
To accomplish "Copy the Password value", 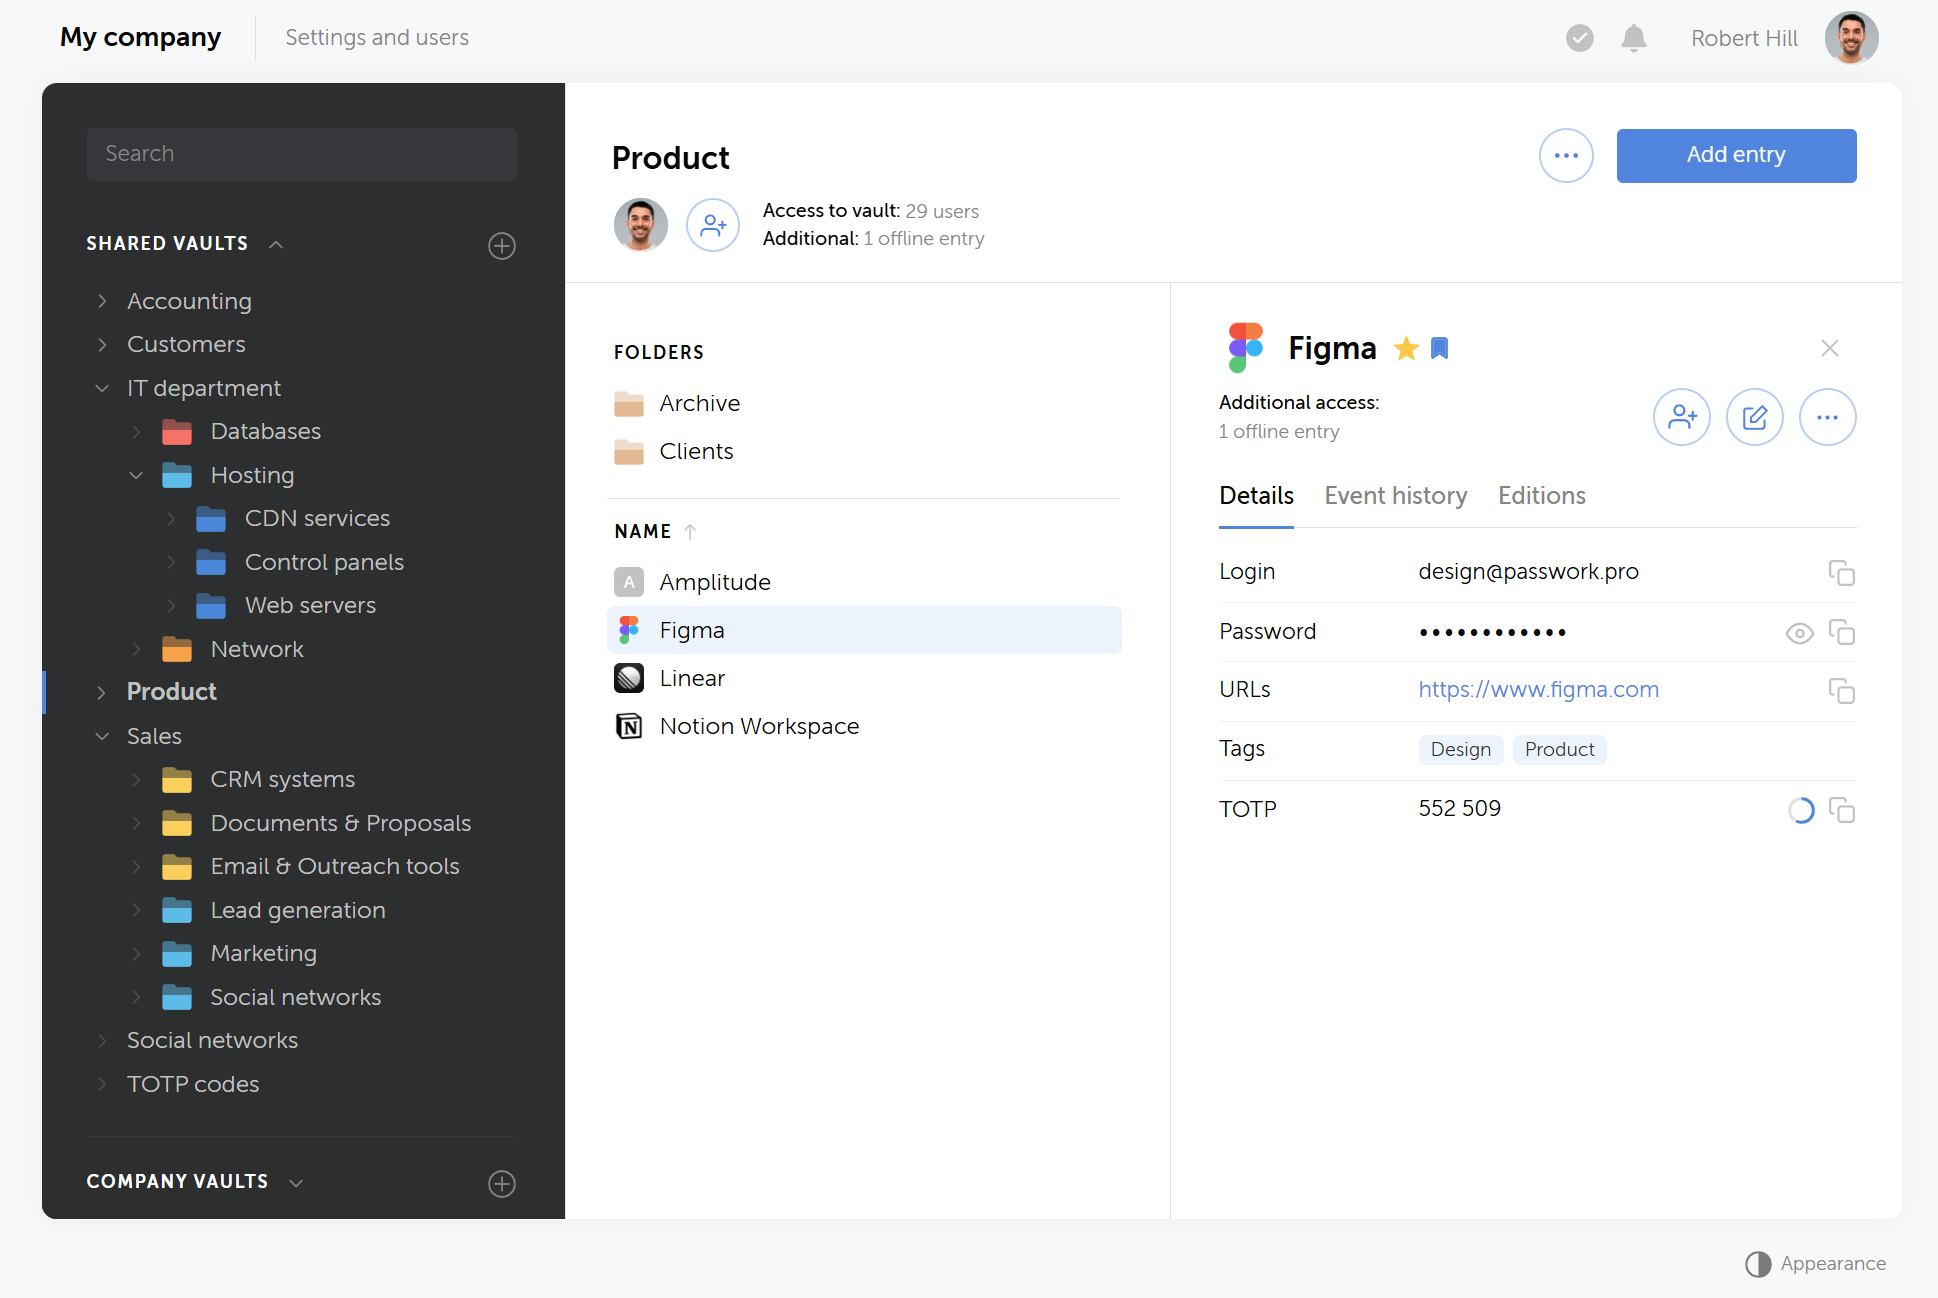I will click(x=1841, y=632).
